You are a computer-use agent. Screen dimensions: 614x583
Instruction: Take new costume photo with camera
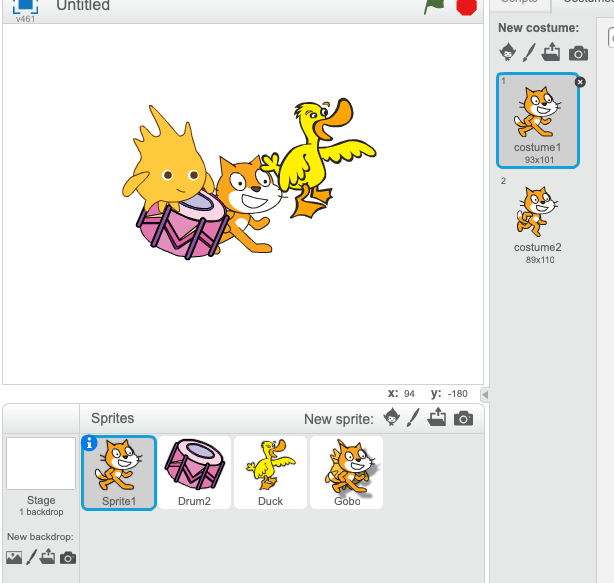coord(578,53)
